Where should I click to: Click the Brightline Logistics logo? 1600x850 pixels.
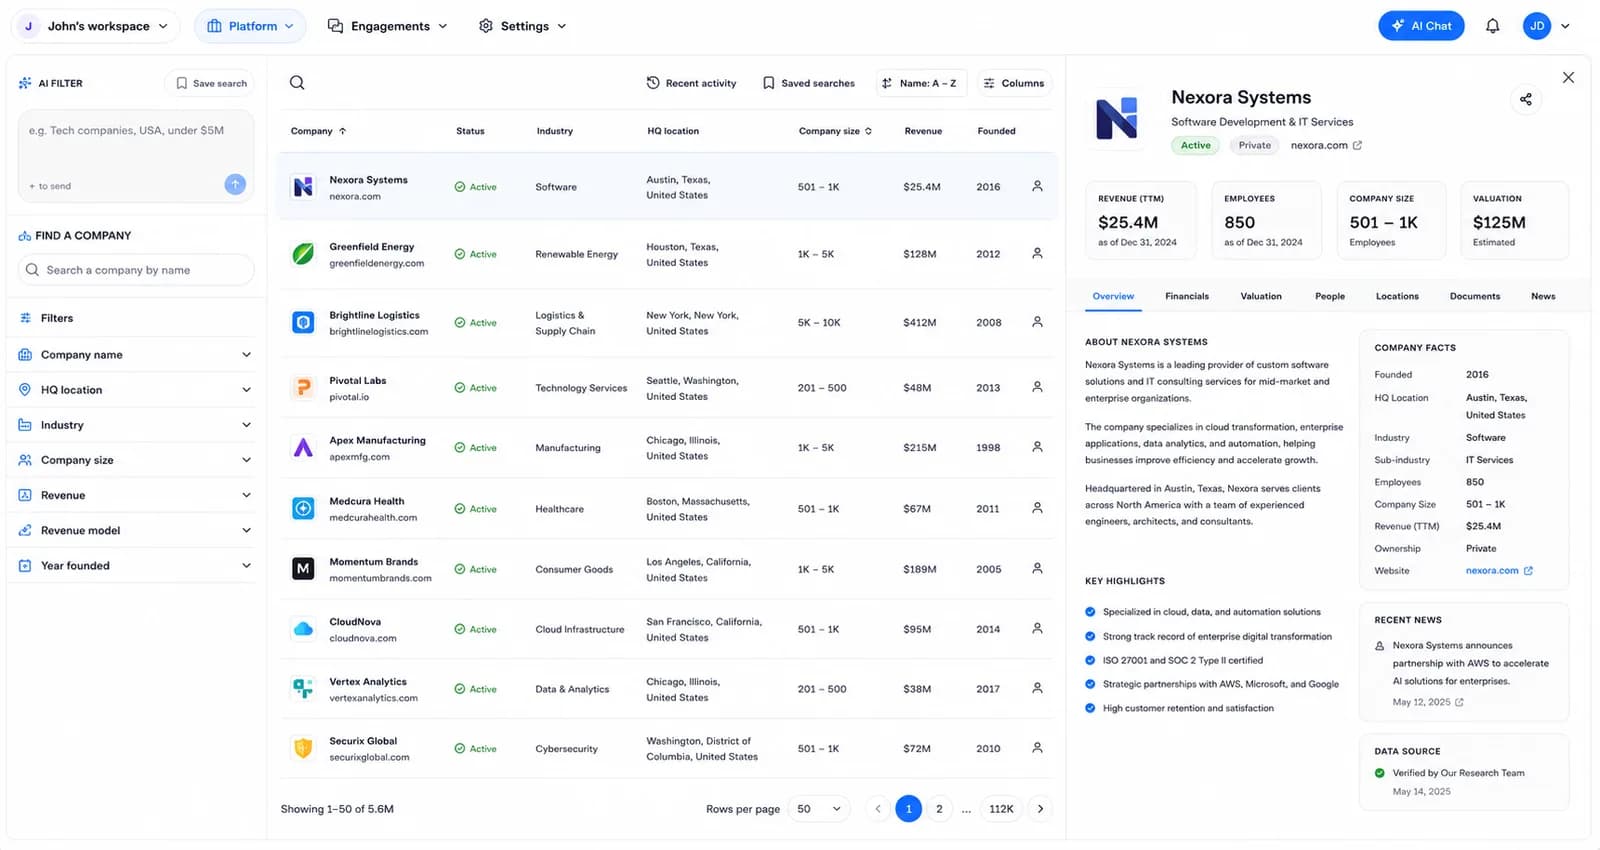(x=303, y=322)
